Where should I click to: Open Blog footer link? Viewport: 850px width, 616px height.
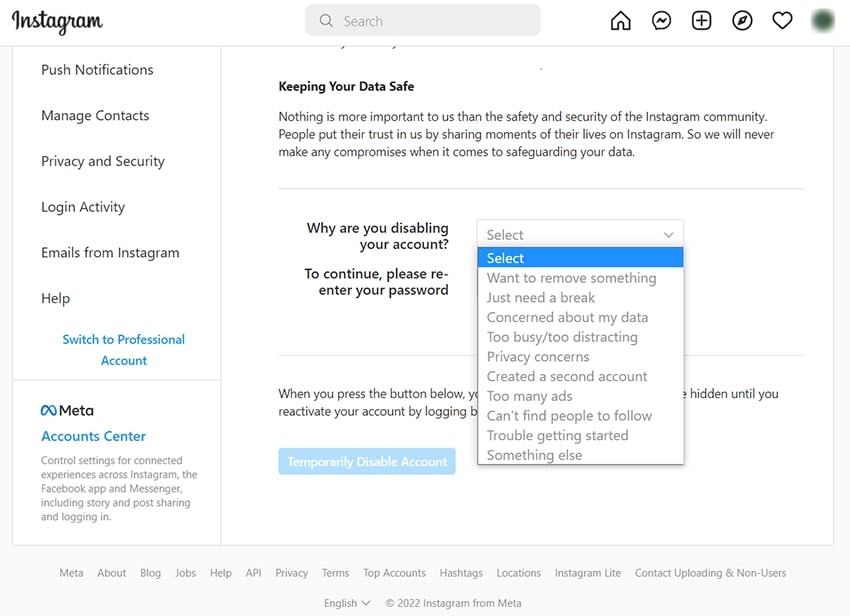point(150,573)
